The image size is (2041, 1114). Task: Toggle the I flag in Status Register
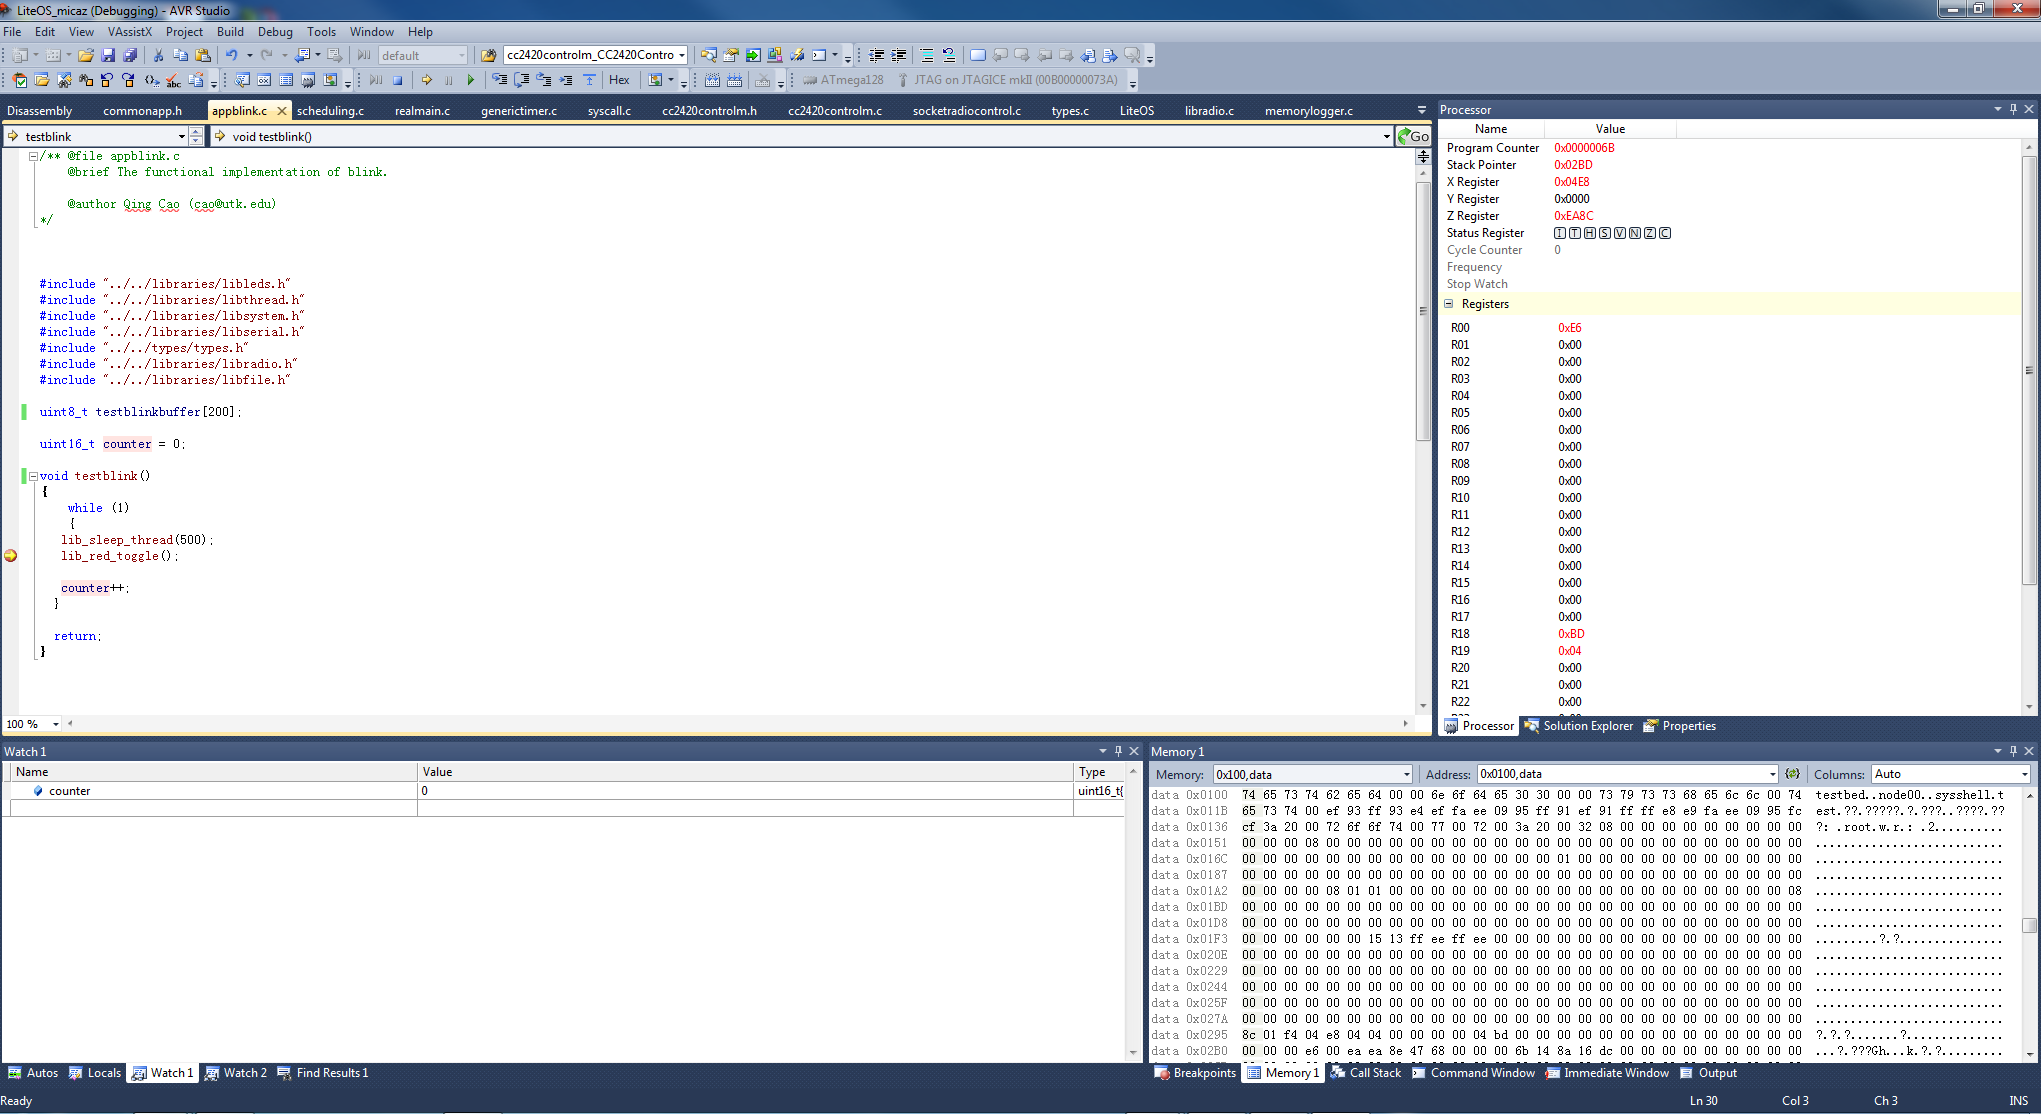click(1560, 233)
